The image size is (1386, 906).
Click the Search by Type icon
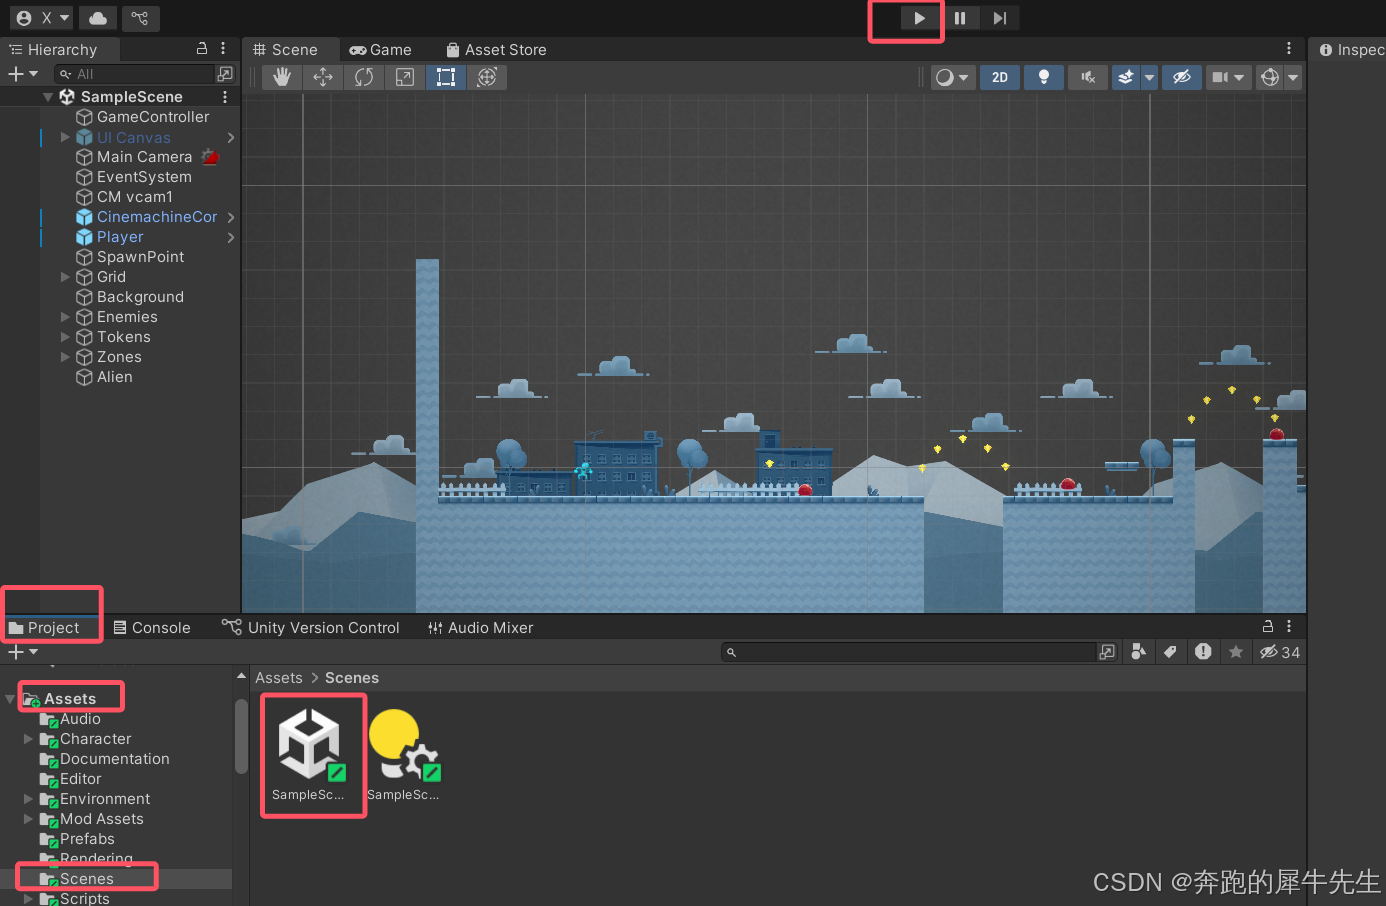point(1138,652)
